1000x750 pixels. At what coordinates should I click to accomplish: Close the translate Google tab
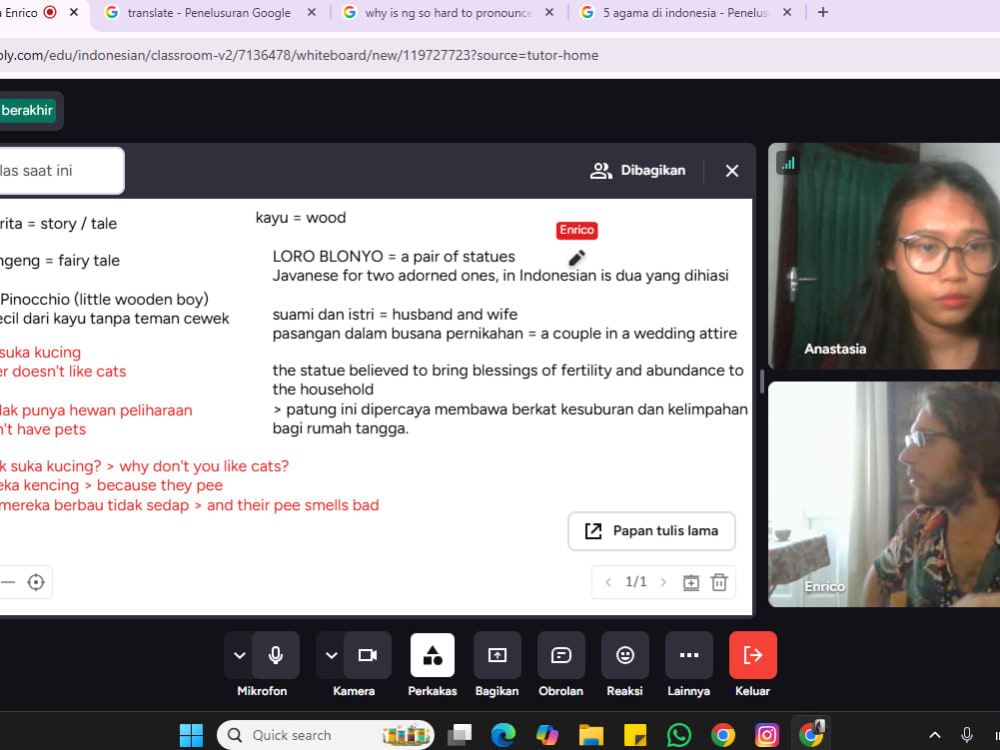(311, 12)
